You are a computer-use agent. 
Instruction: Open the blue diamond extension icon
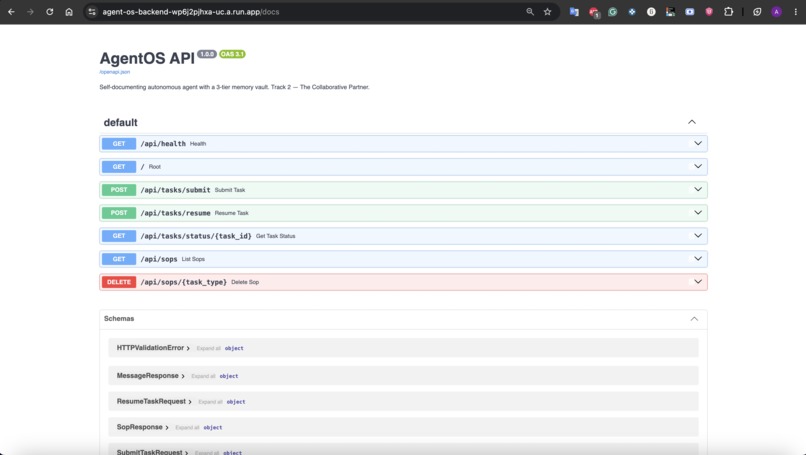(x=632, y=11)
